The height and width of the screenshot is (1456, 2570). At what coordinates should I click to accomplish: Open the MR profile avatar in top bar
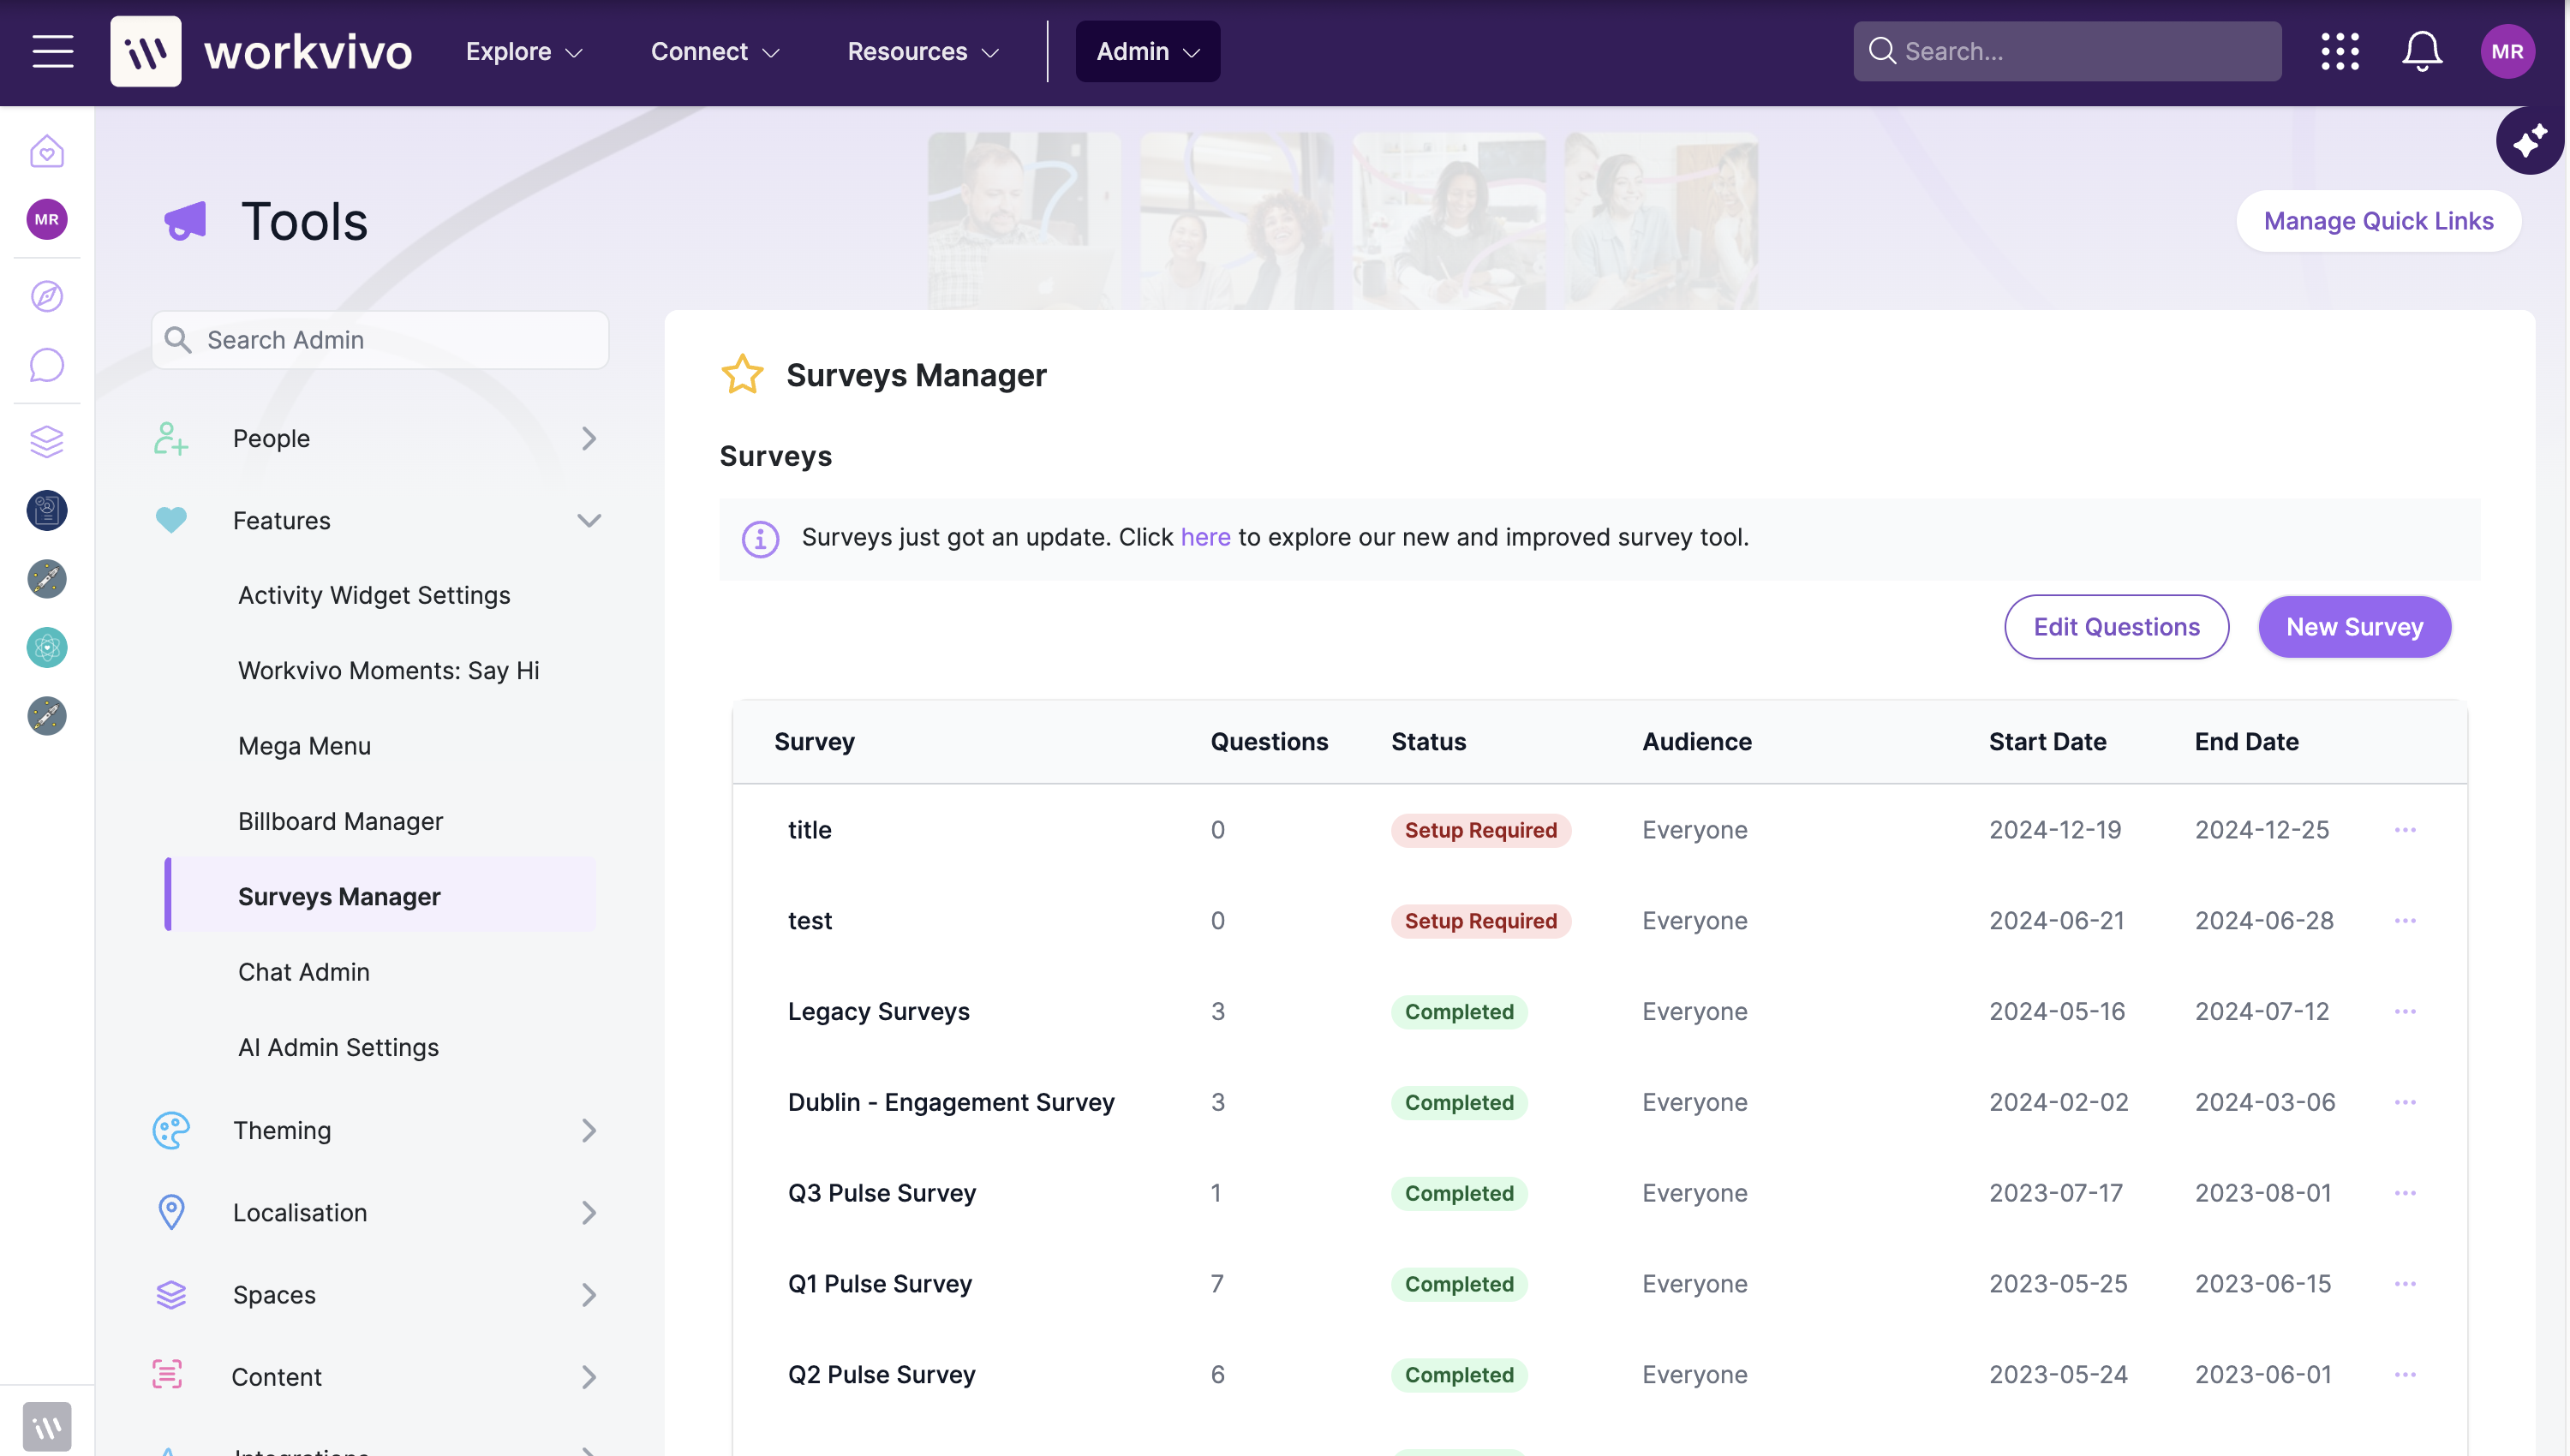coord(2507,51)
